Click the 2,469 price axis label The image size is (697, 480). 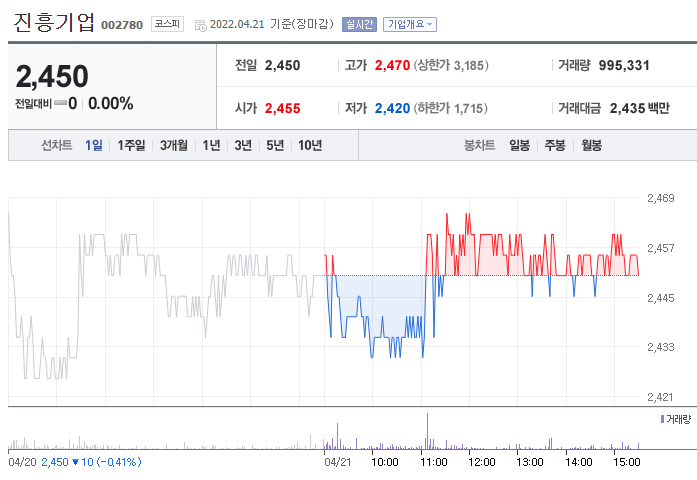[661, 198]
